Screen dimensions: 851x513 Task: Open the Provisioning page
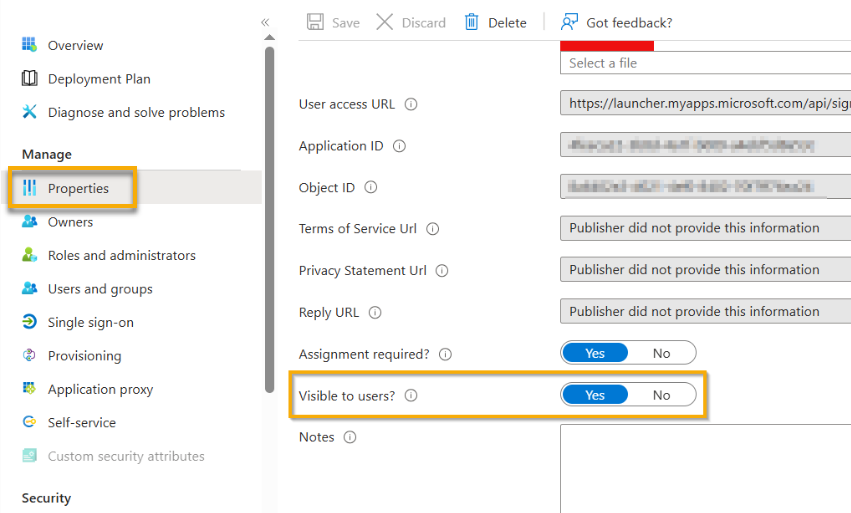(84, 356)
